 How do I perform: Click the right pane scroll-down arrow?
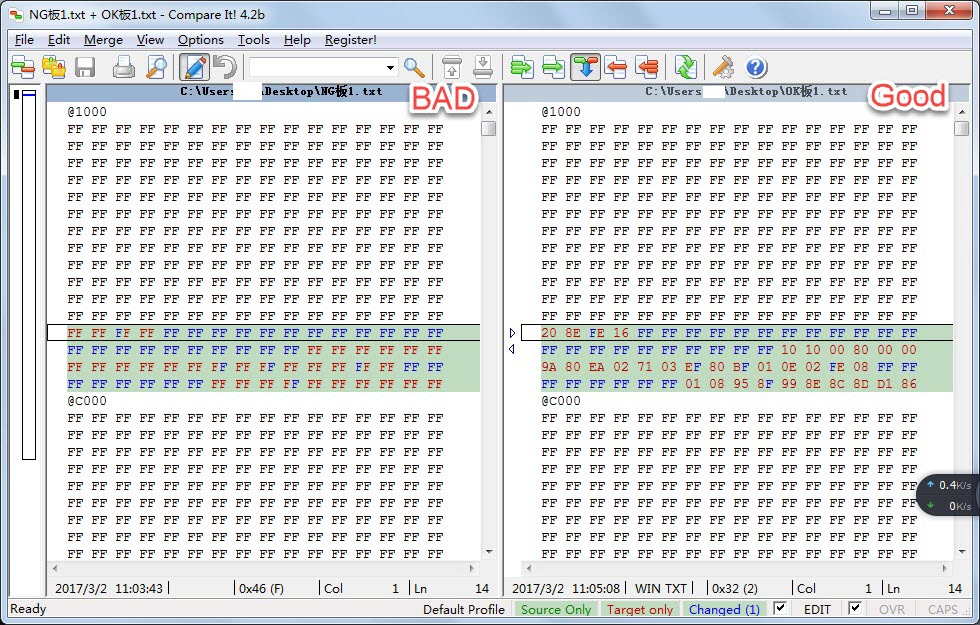962,552
